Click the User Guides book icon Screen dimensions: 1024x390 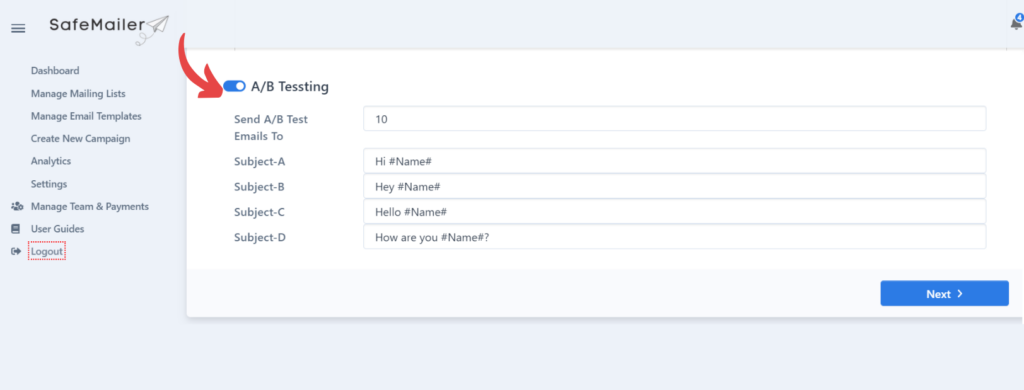[x=16, y=229]
